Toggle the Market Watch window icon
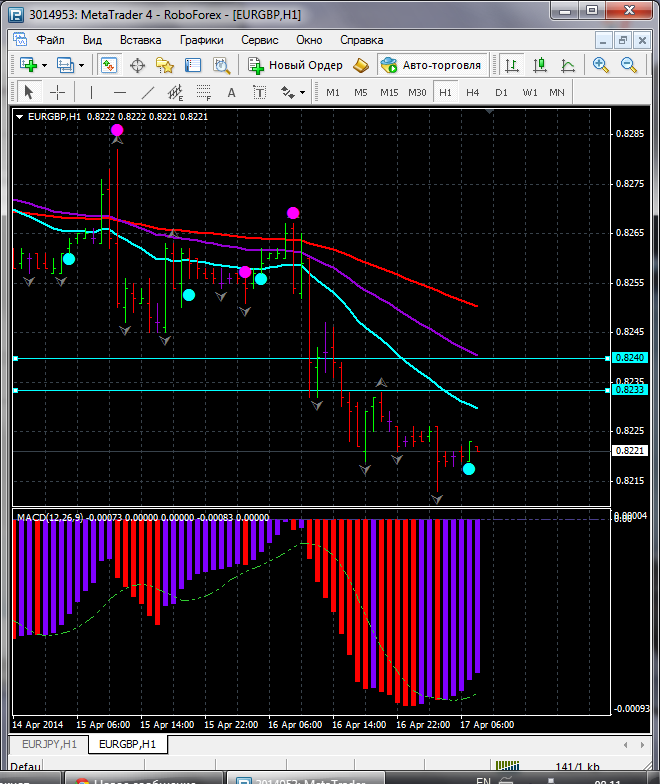The height and width of the screenshot is (784, 660). pos(108,65)
